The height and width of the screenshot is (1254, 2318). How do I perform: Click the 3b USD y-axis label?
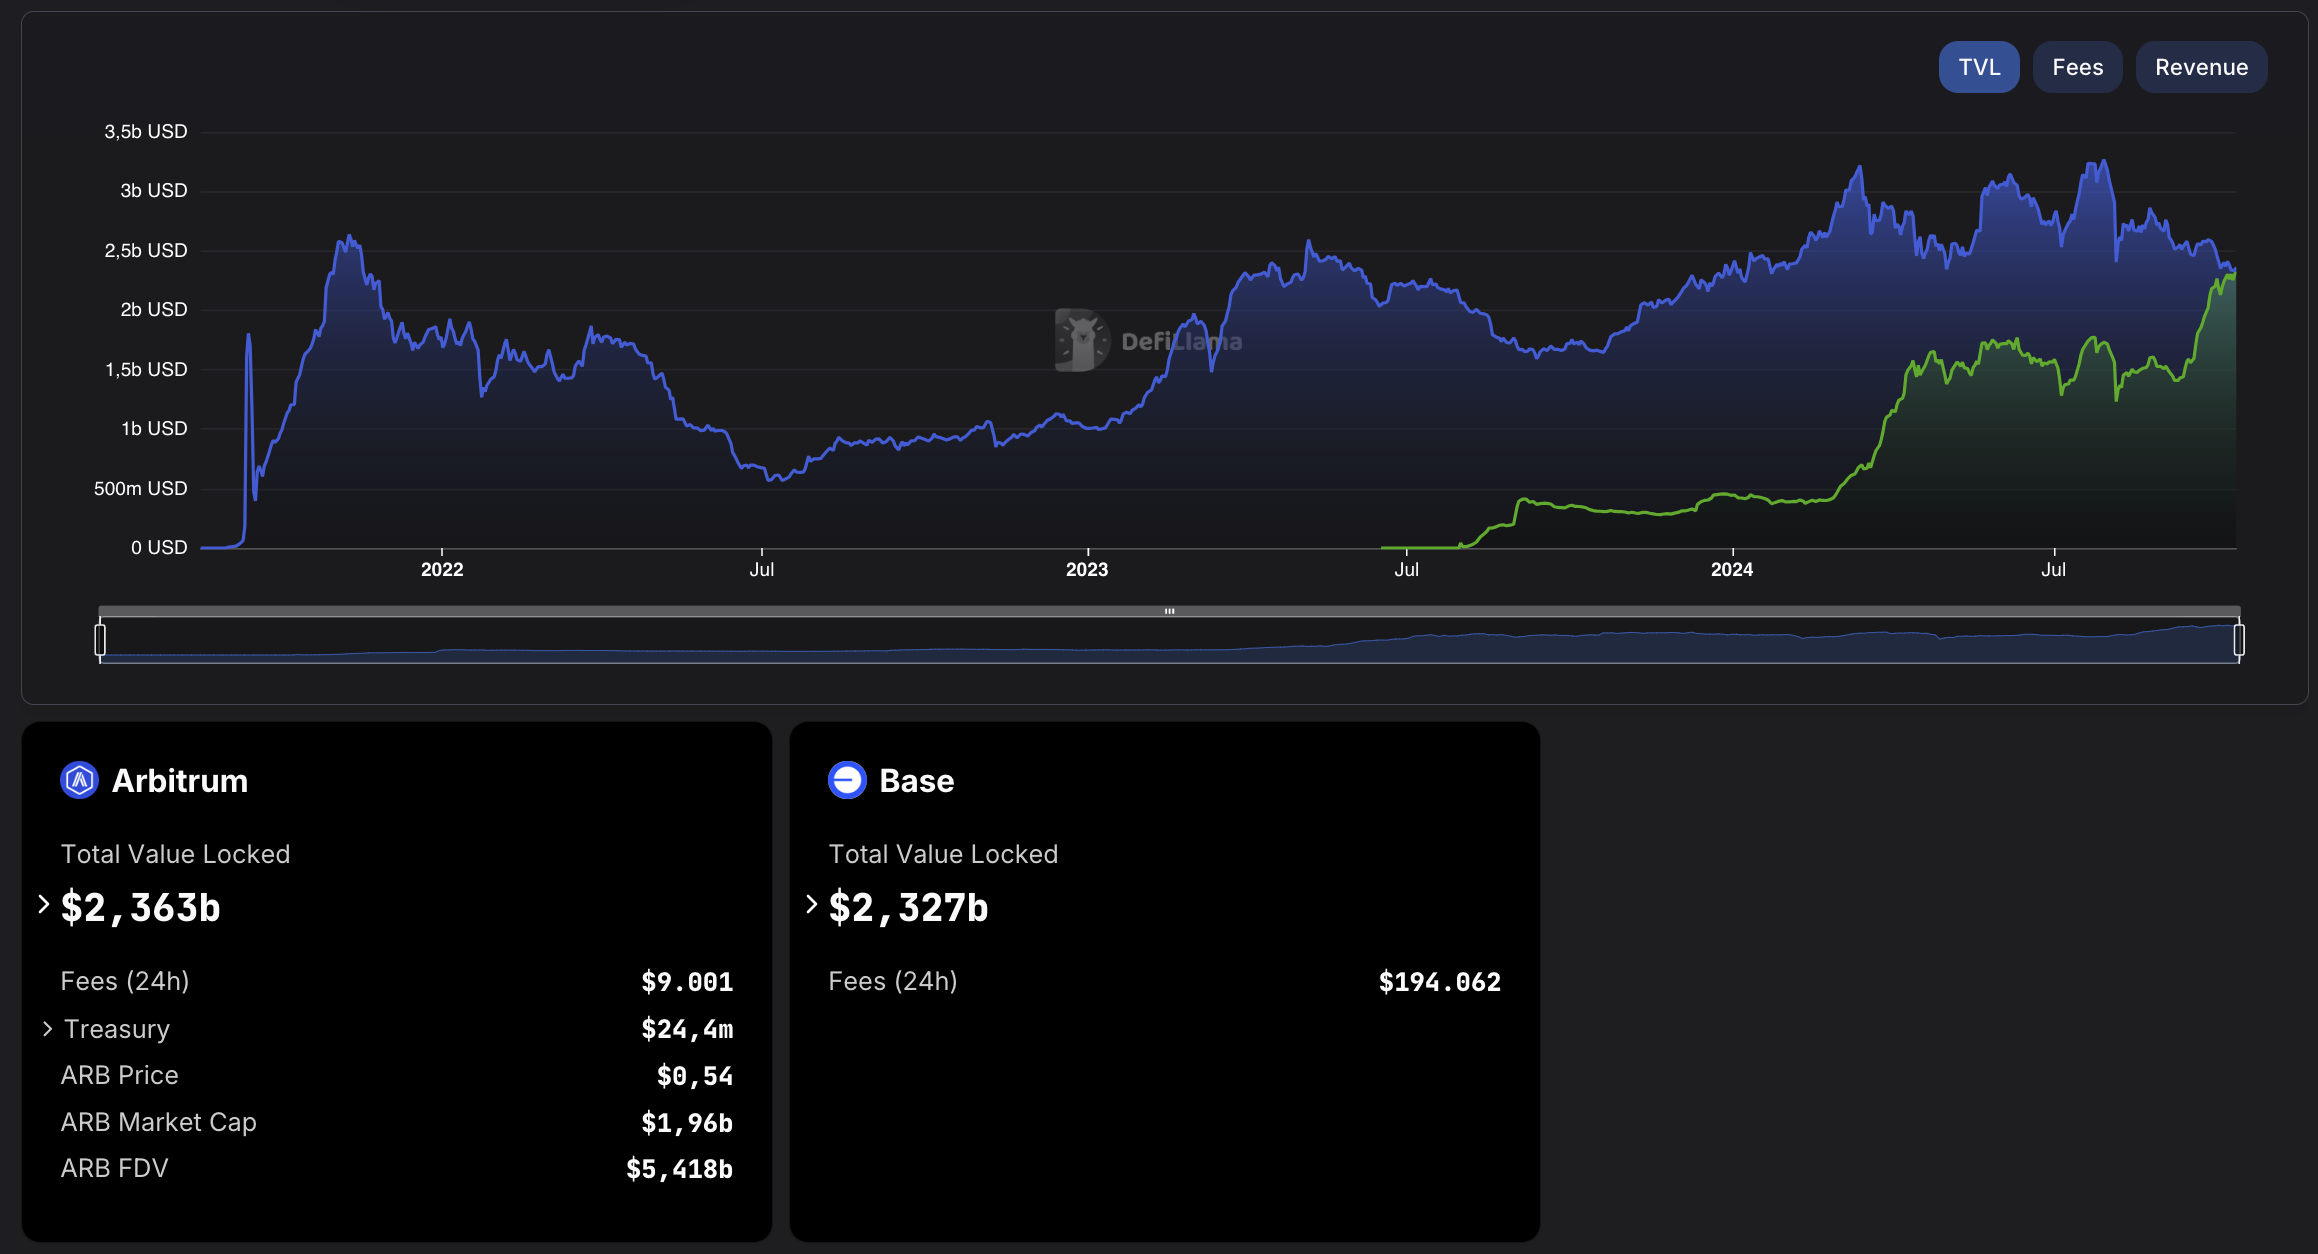click(x=153, y=190)
